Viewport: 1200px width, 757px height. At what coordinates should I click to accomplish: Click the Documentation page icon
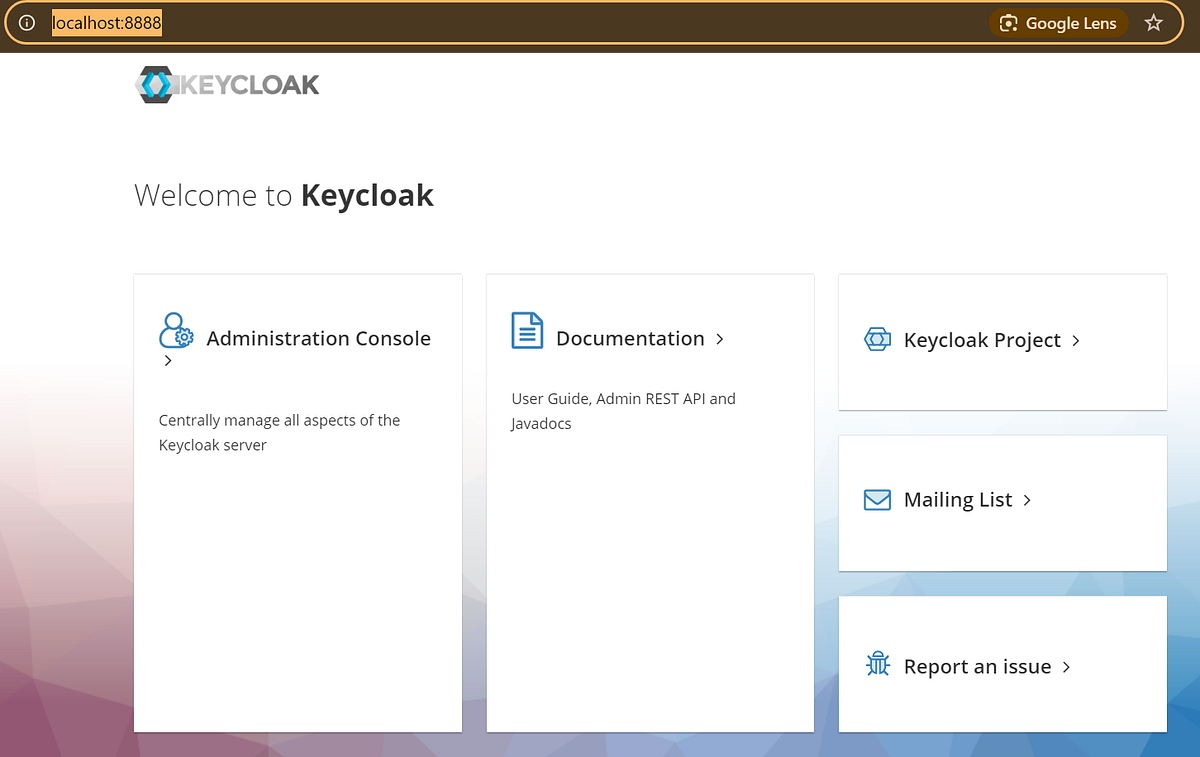(x=527, y=330)
